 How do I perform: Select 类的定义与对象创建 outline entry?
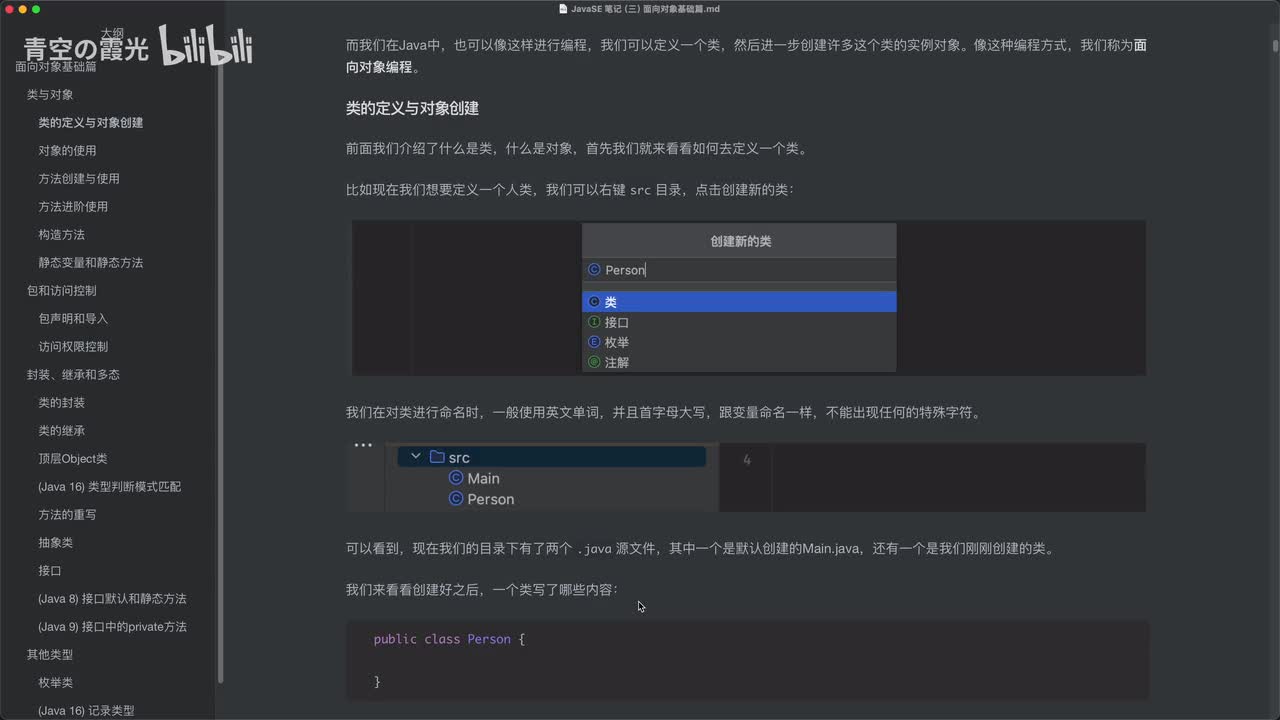point(91,123)
